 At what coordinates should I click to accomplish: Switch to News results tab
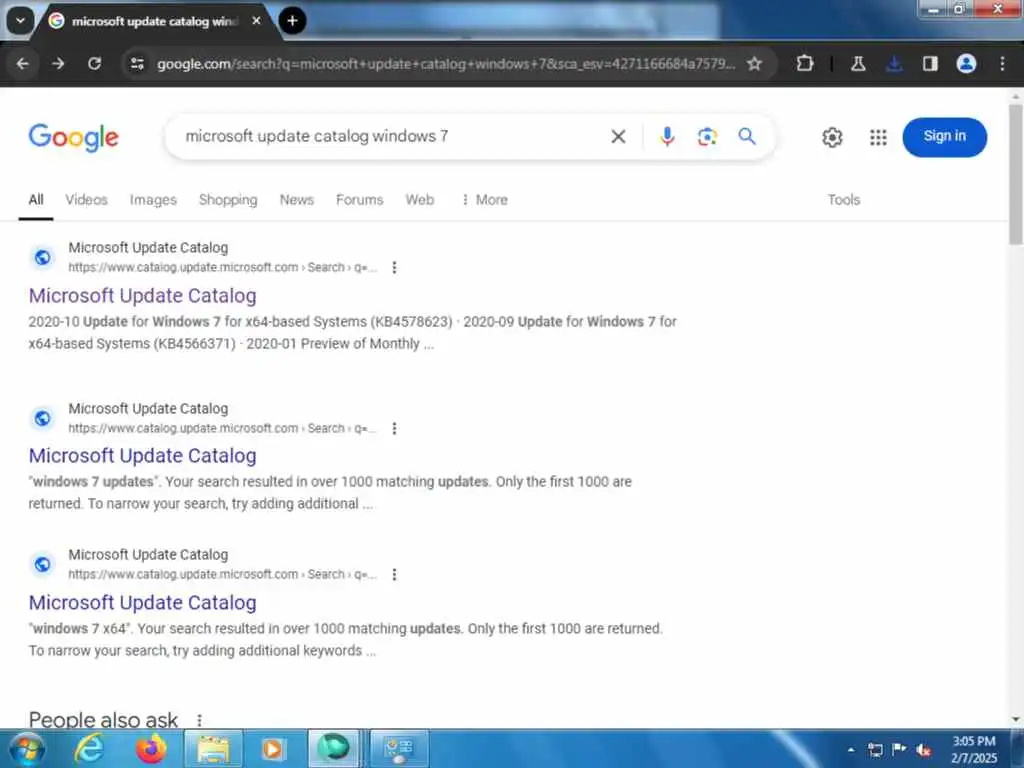tap(296, 200)
